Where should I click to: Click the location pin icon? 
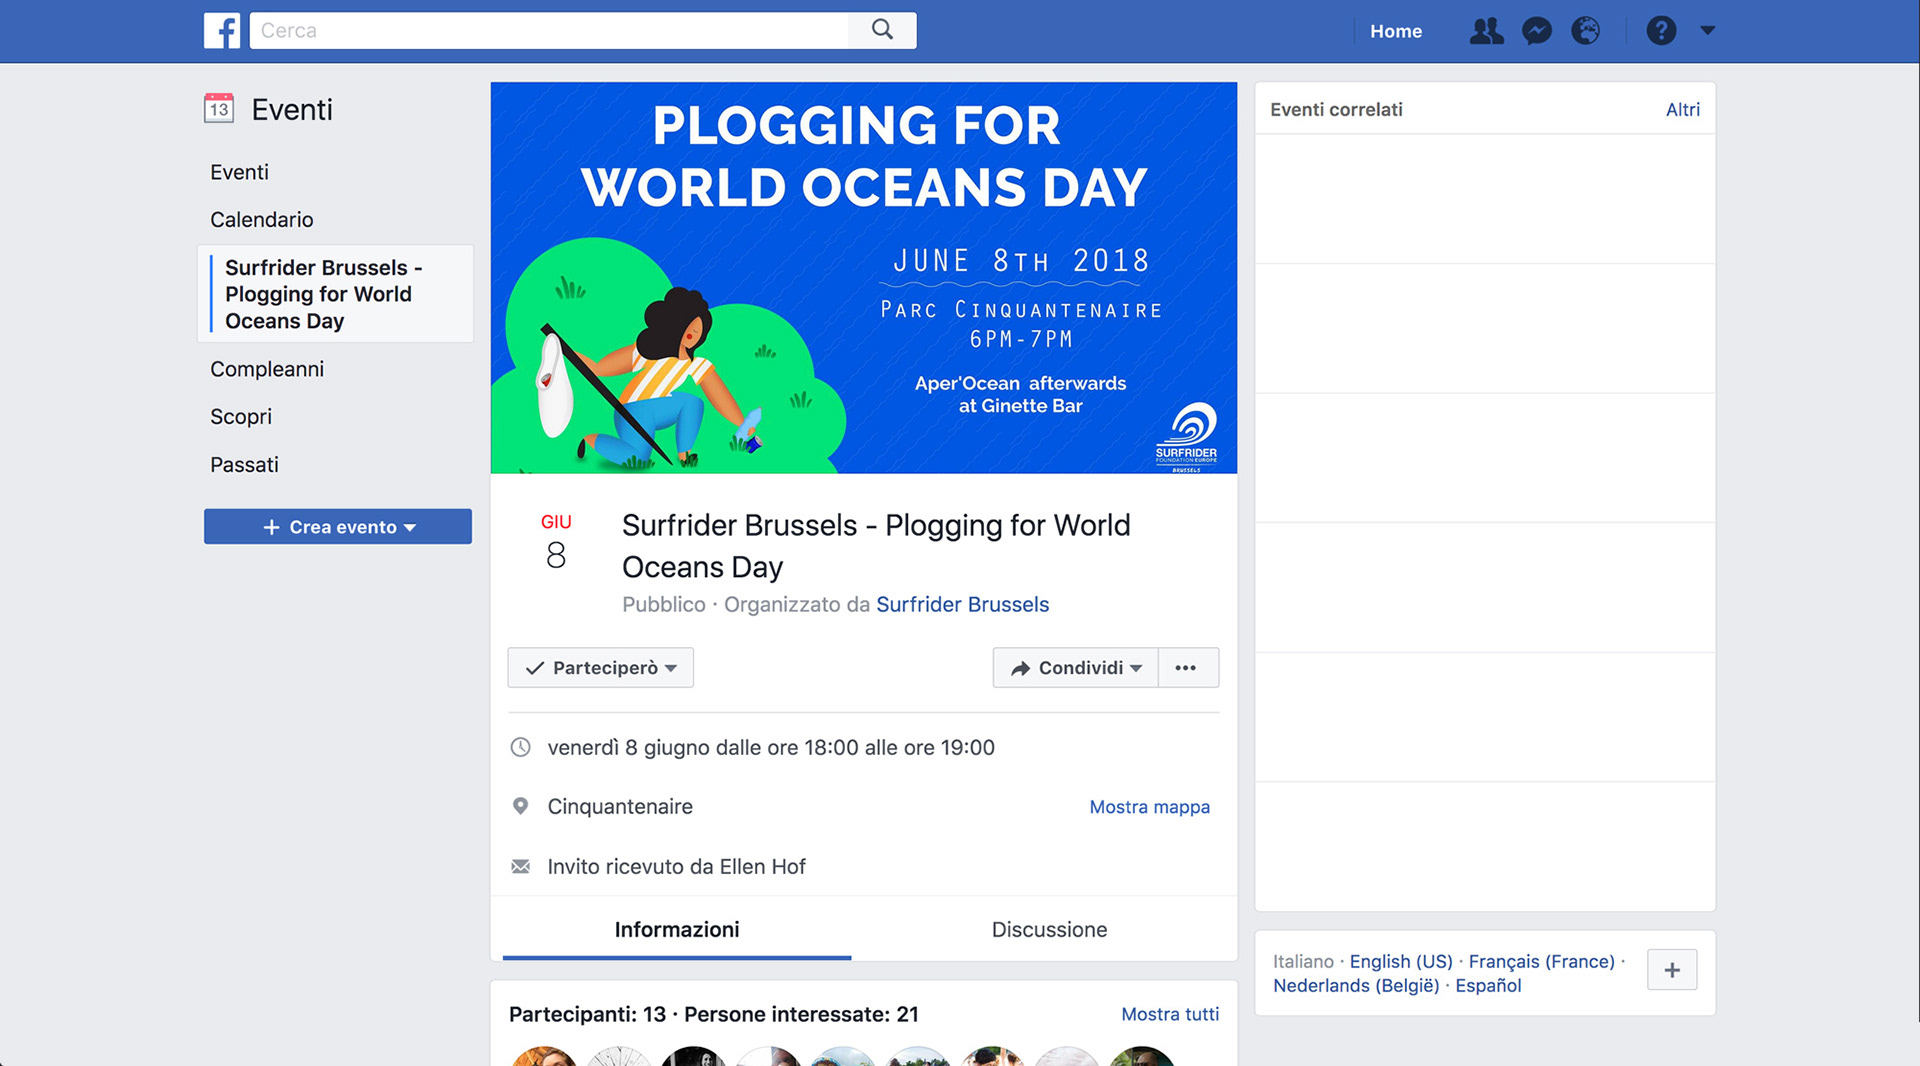pyautogui.click(x=521, y=806)
